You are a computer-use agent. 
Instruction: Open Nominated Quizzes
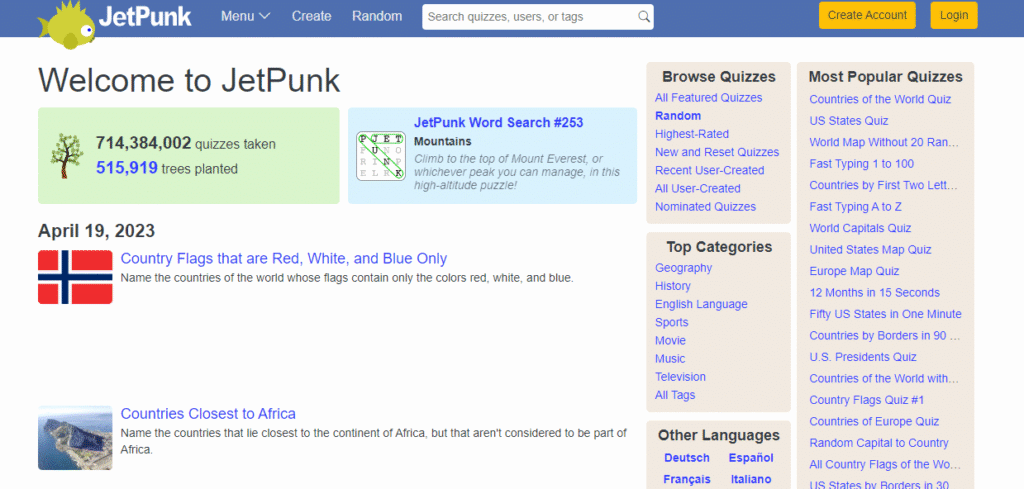click(x=705, y=207)
